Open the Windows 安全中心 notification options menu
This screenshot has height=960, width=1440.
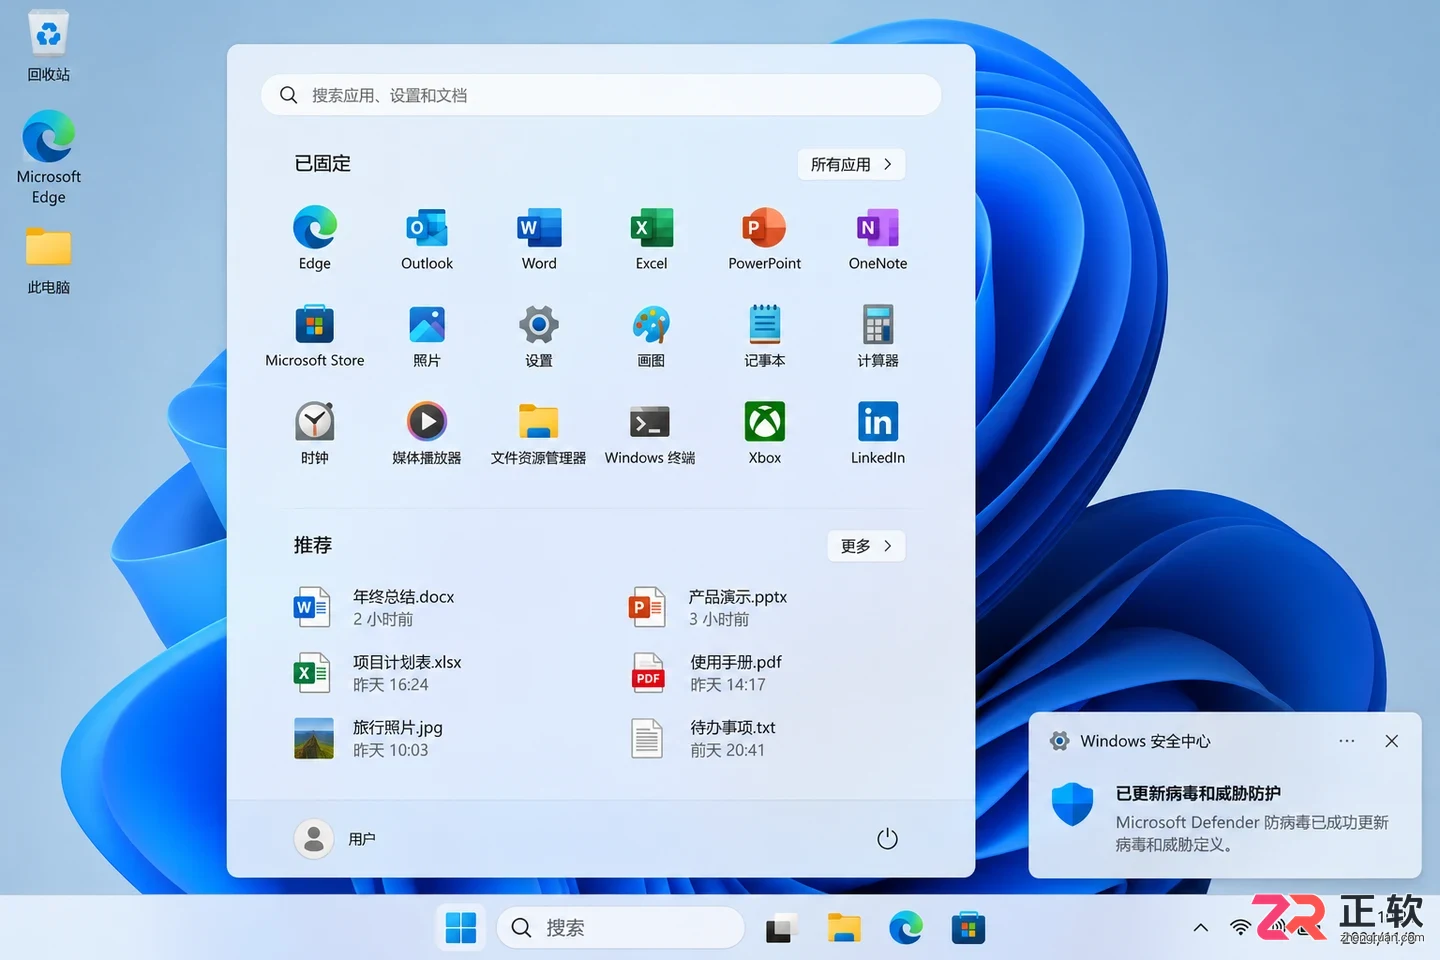(x=1347, y=741)
